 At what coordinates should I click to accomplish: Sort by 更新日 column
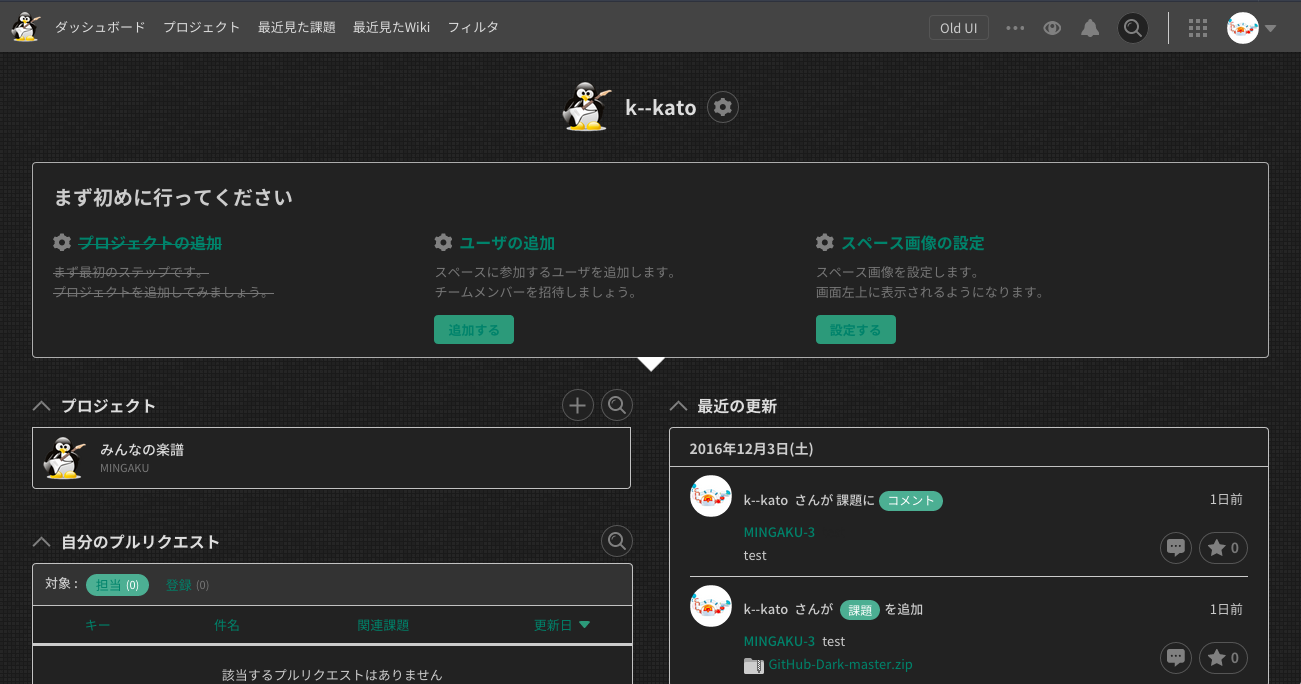pyautogui.click(x=562, y=625)
